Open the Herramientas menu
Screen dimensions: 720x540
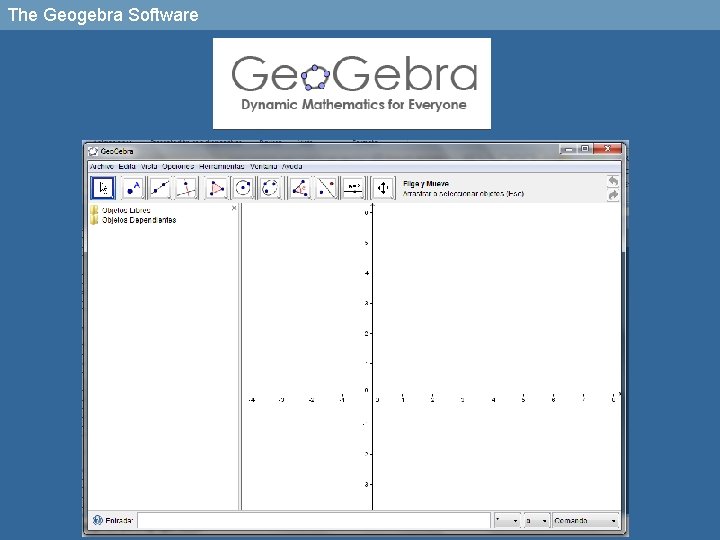point(222,166)
